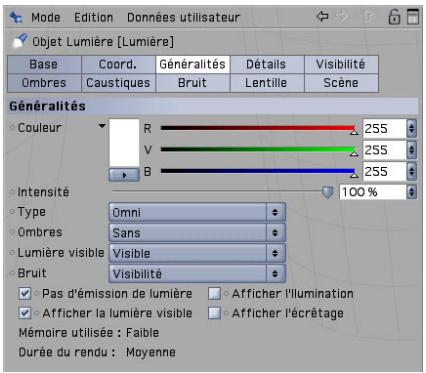Click the Bruit parameter animation dot
Screen dimensions: 426x373
12,273
